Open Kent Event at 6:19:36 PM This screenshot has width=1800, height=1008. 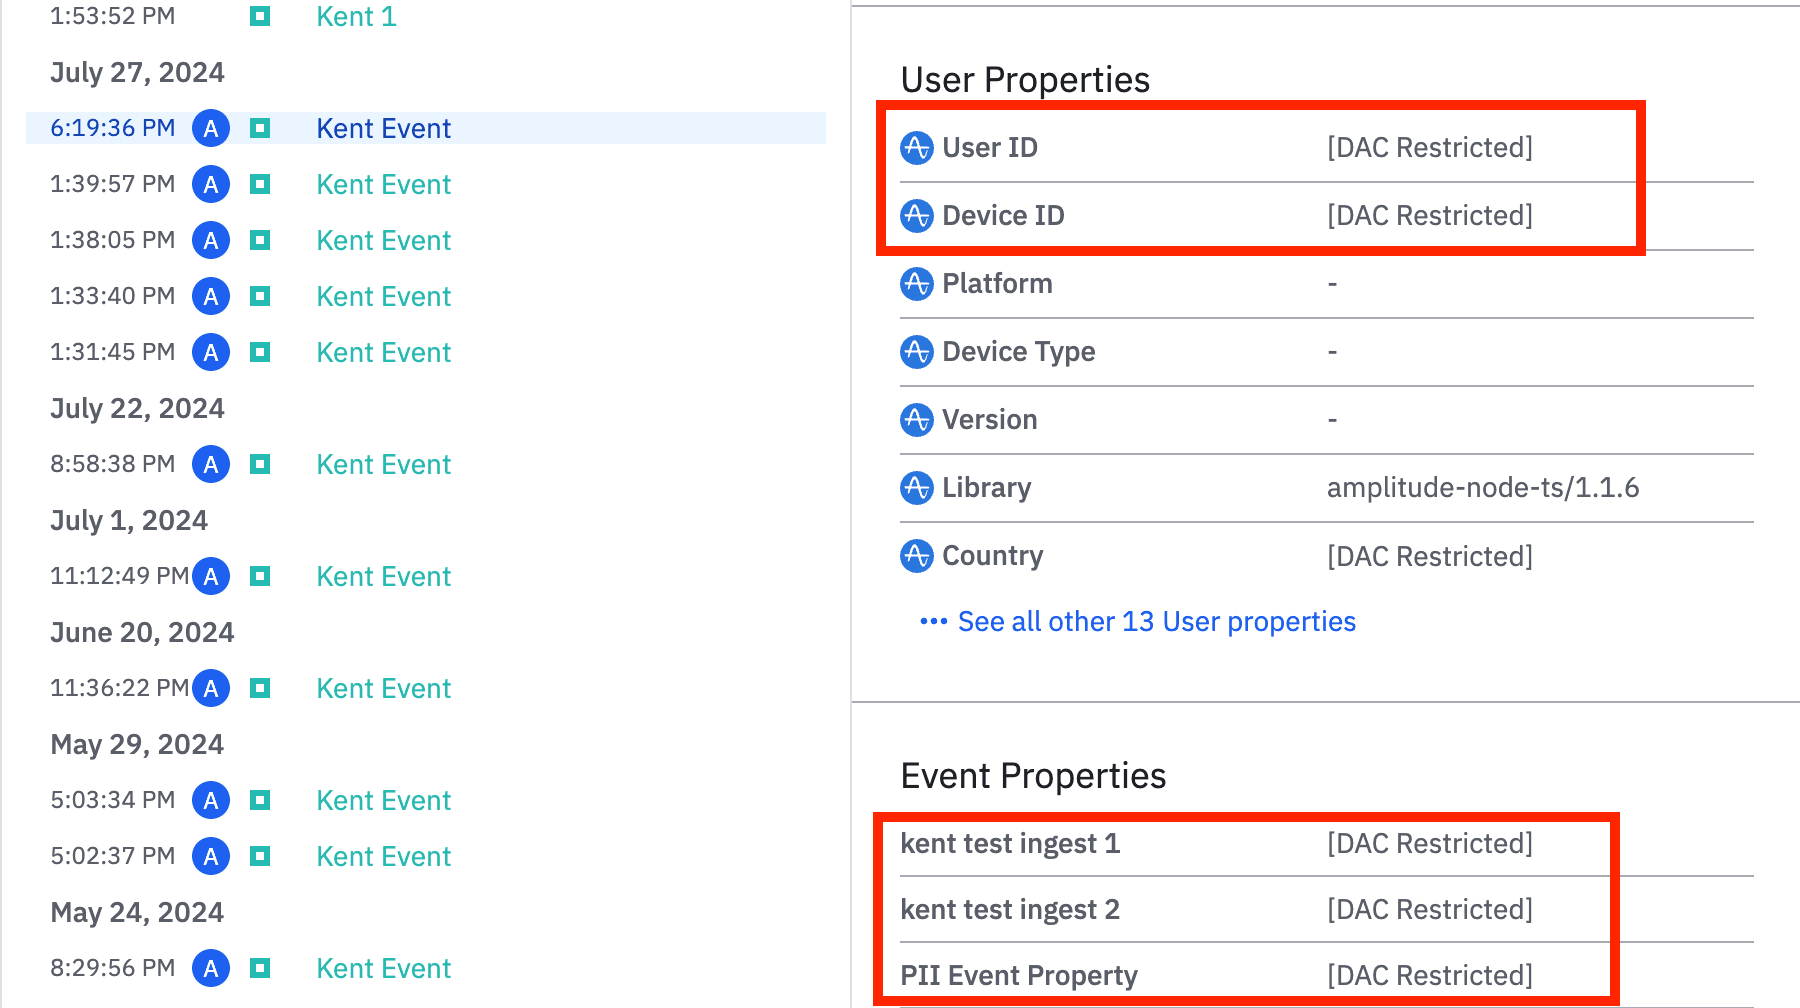[x=383, y=128]
